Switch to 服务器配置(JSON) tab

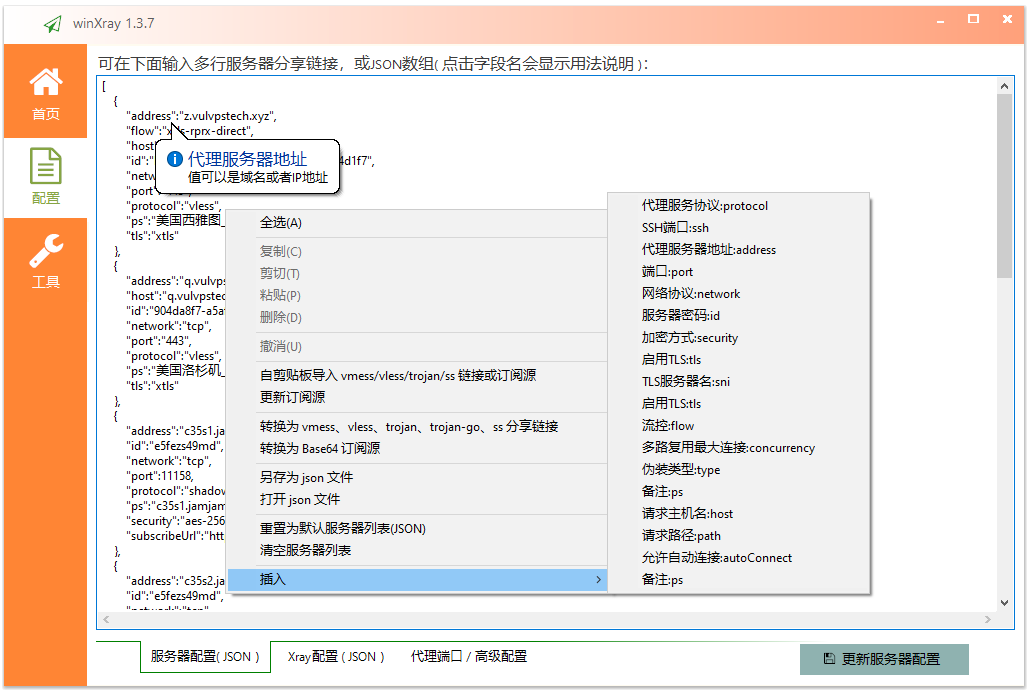pyautogui.click(x=205, y=657)
